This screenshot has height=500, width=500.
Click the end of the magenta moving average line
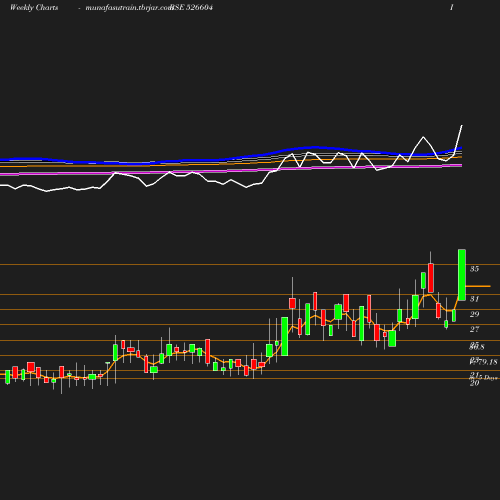tap(460, 165)
